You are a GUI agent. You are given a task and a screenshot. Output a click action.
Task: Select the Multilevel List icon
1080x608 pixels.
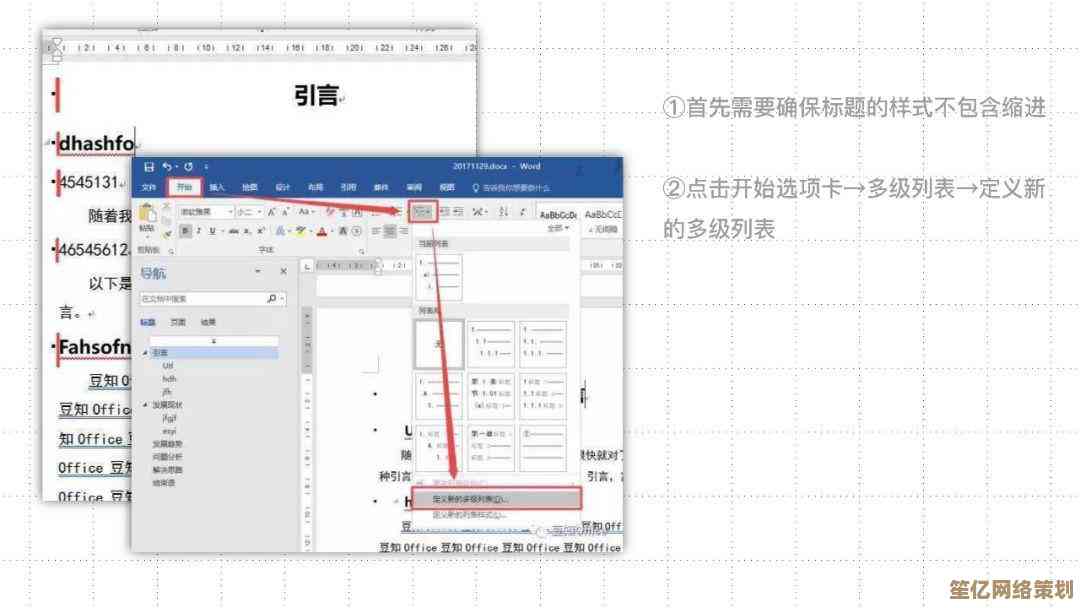423,212
